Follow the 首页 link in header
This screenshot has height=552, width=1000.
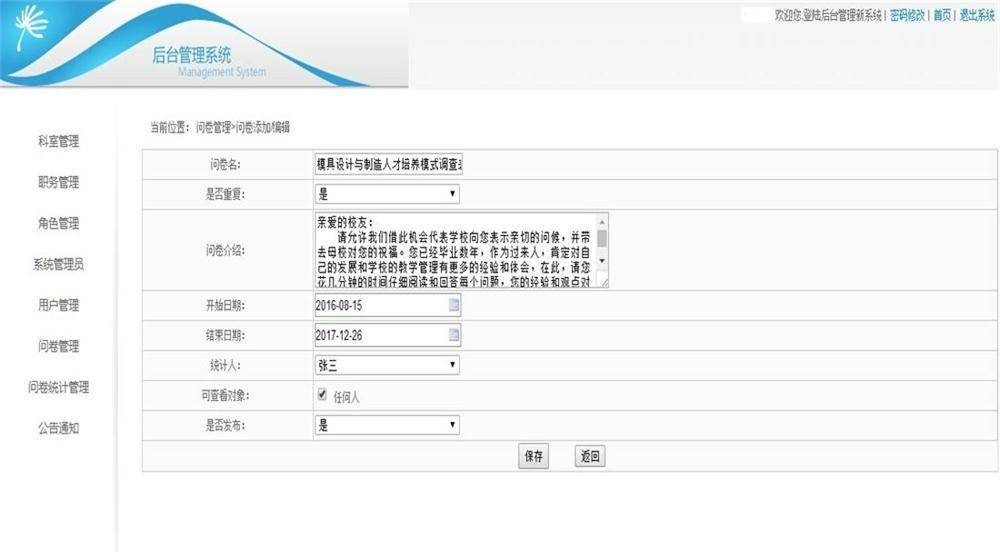tap(942, 15)
